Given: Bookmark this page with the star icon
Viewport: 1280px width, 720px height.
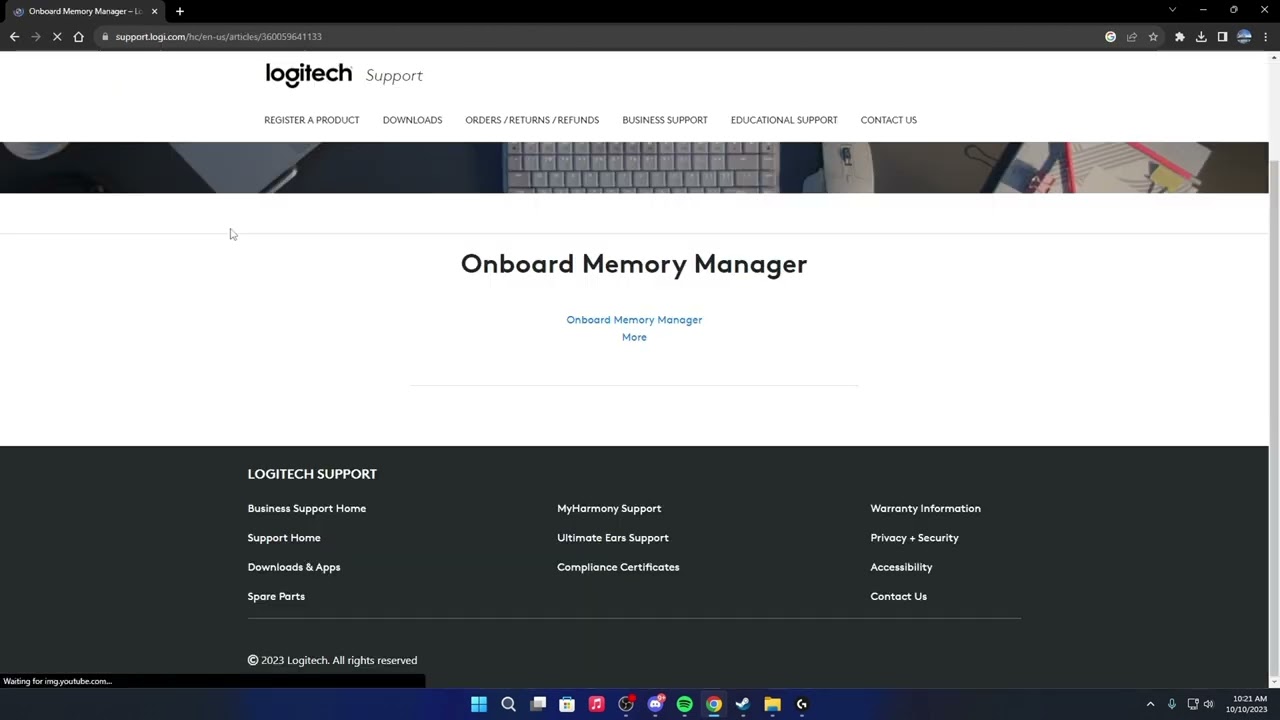Looking at the screenshot, I should pyautogui.click(x=1153, y=37).
